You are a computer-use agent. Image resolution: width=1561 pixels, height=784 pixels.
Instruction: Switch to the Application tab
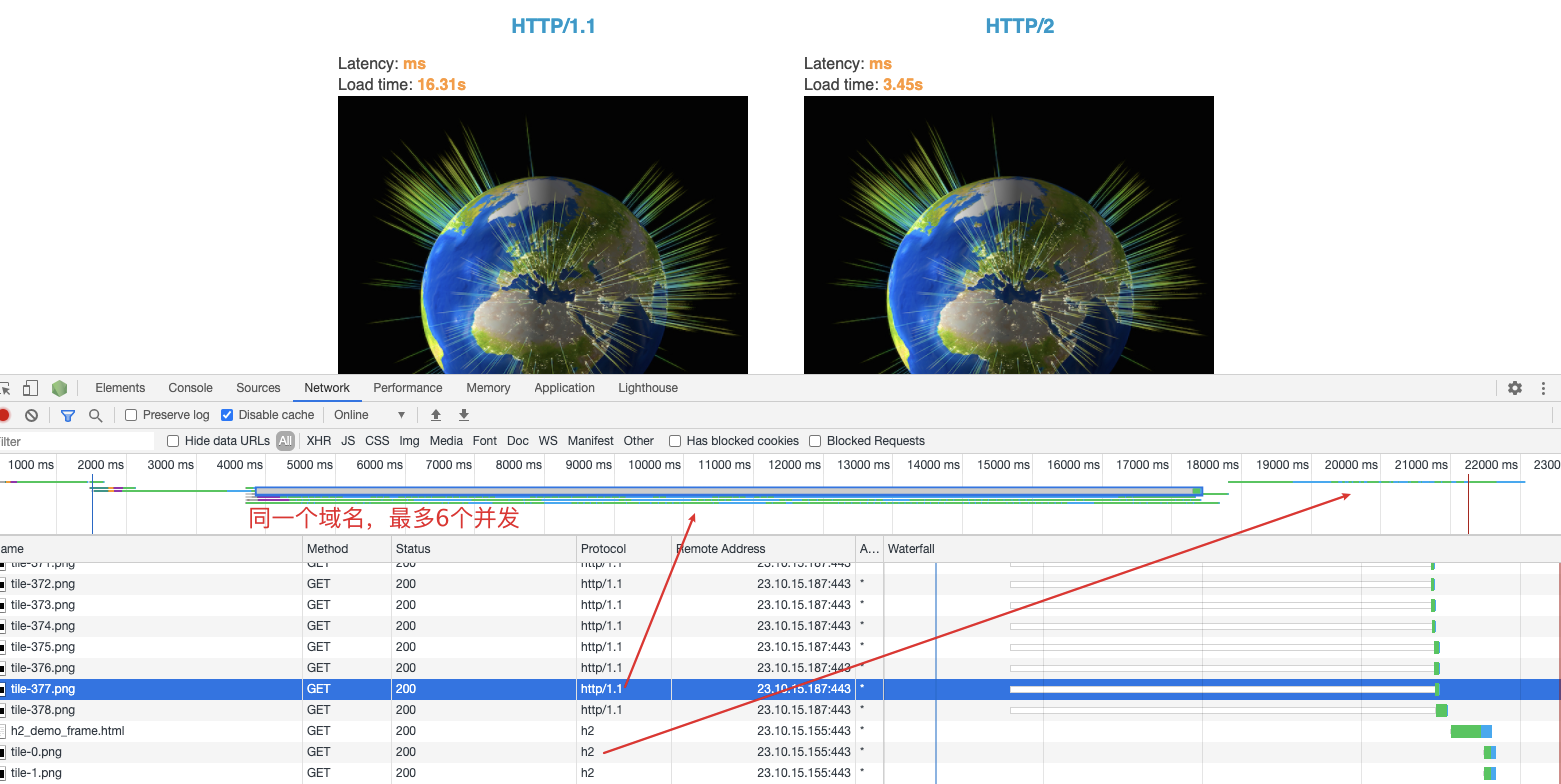(x=564, y=388)
